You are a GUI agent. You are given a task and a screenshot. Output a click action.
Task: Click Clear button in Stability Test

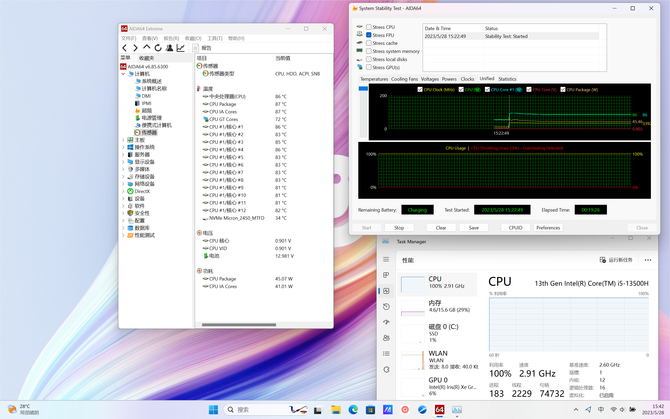tap(441, 228)
